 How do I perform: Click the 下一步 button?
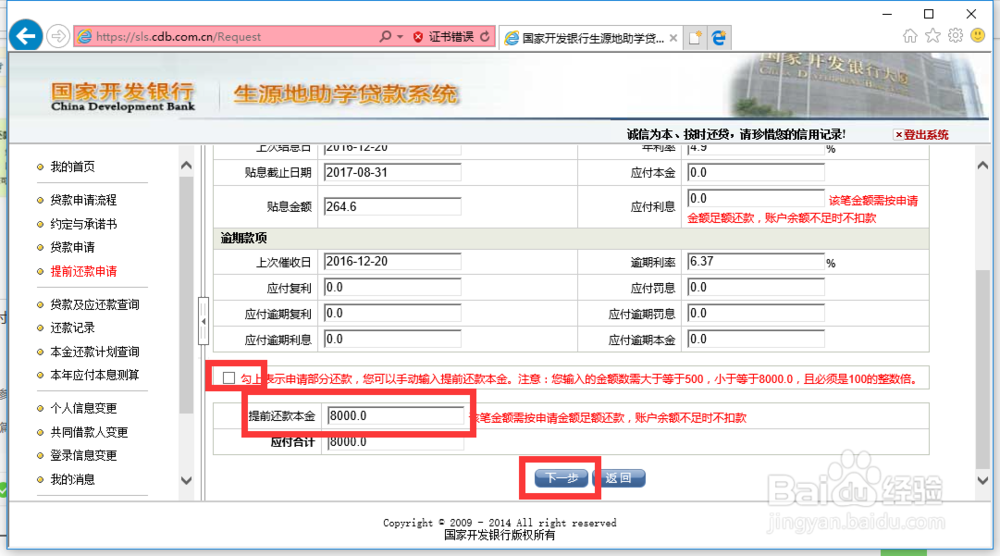561,478
